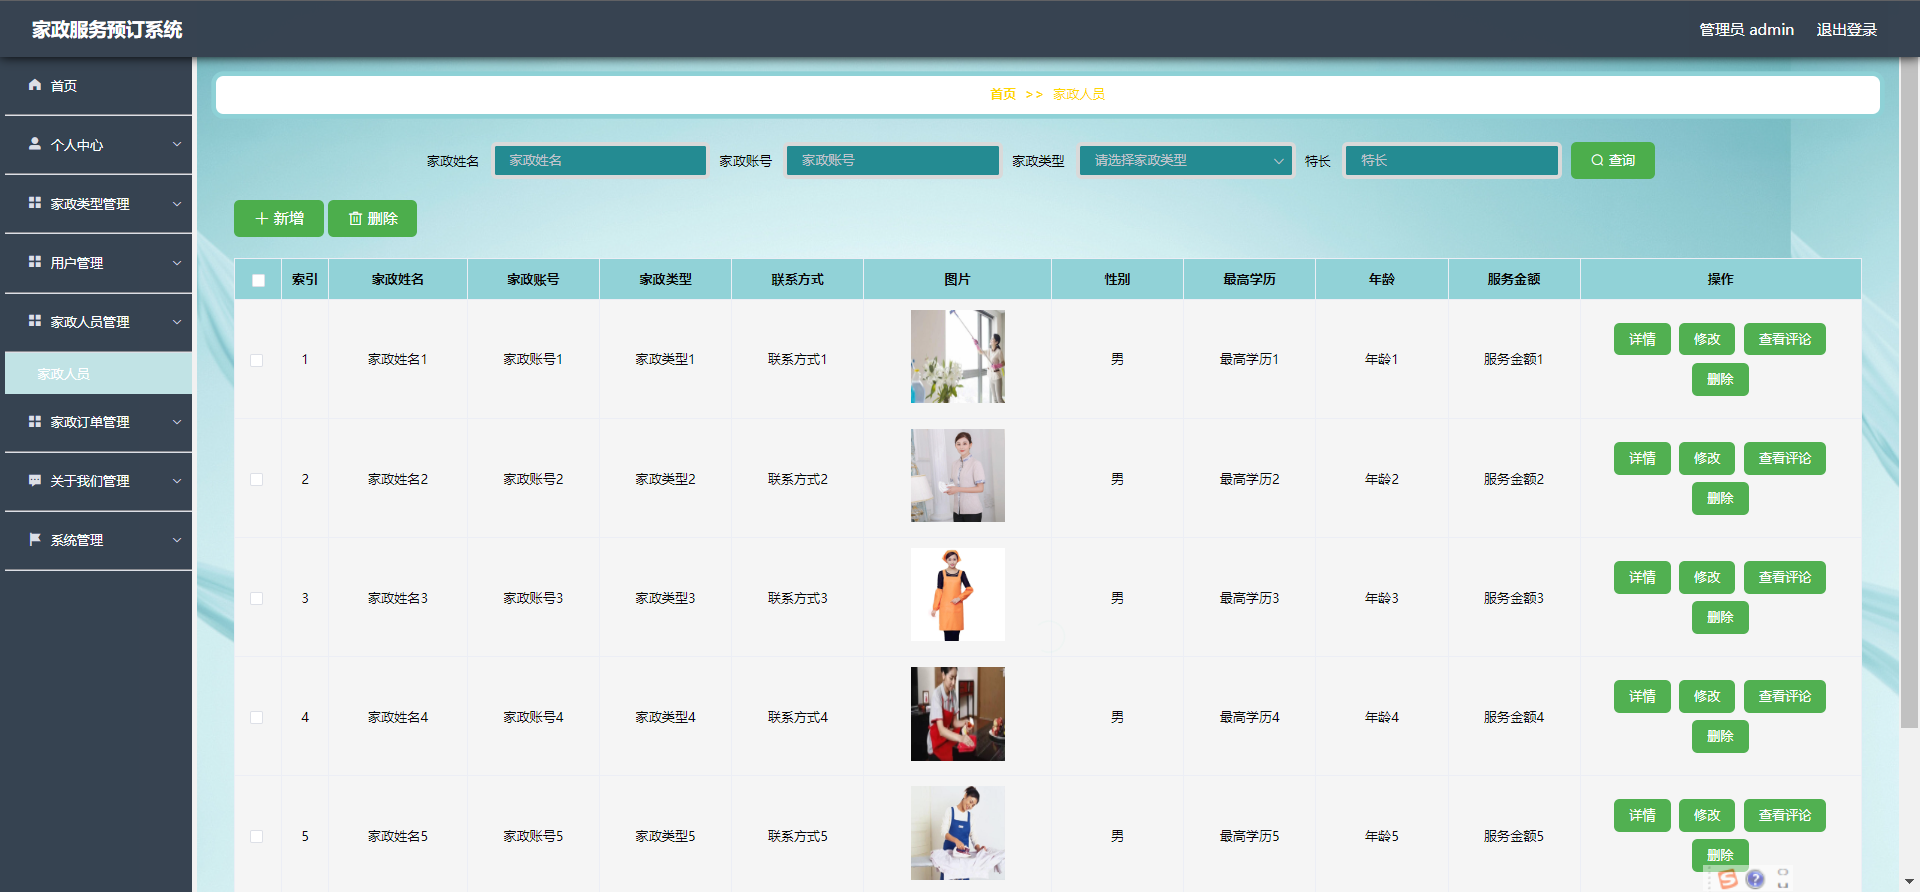Click the person icon beside 个人中心
The image size is (1920, 892).
[35, 144]
